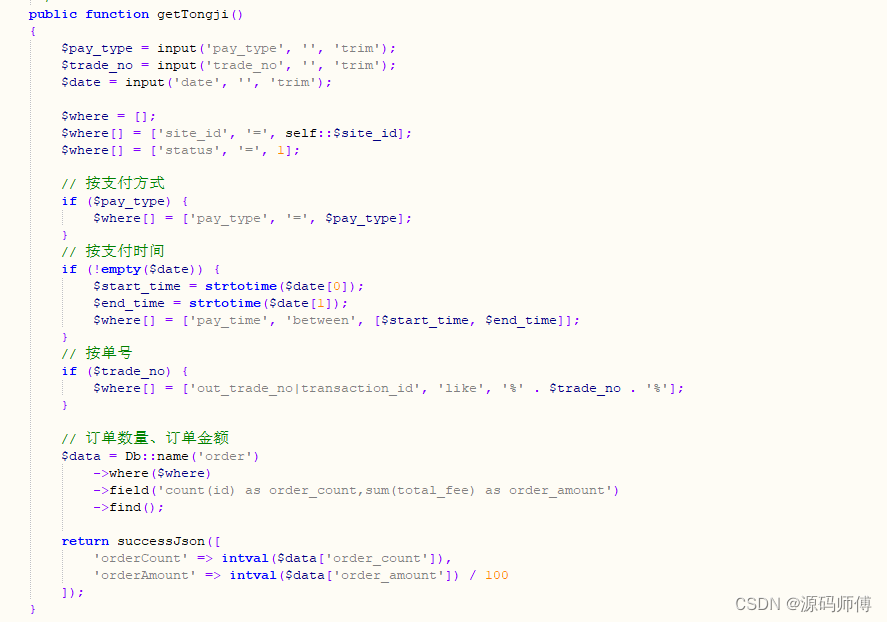The height and width of the screenshot is (622, 887).
Task: Click the 'like' operator in trade_no condition
Action: click(460, 388)
